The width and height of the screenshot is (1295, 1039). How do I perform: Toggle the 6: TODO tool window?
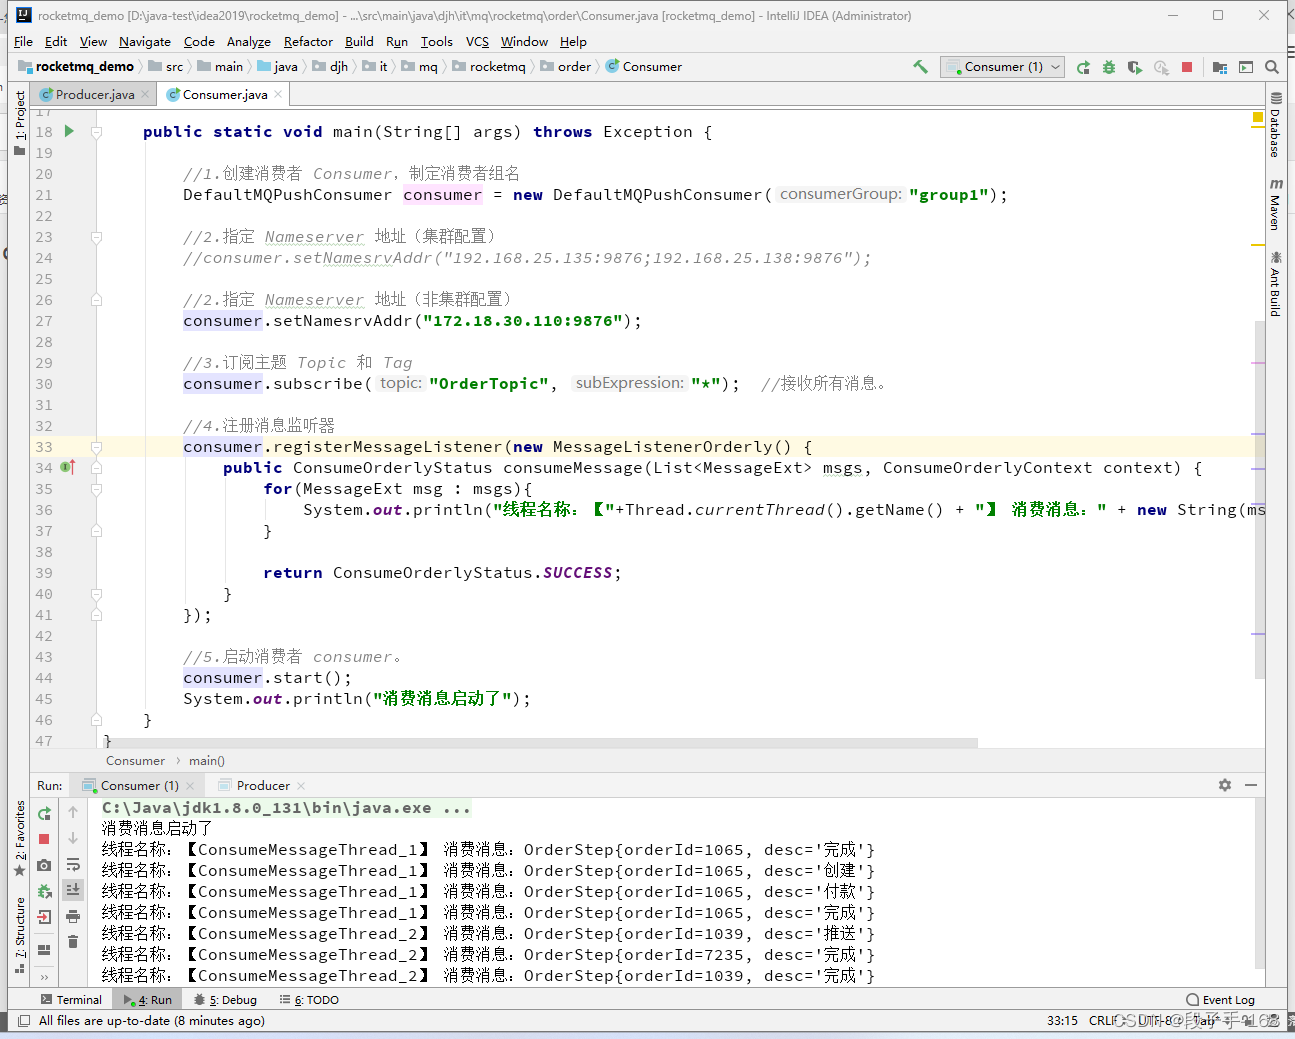tap(309, 1000)
